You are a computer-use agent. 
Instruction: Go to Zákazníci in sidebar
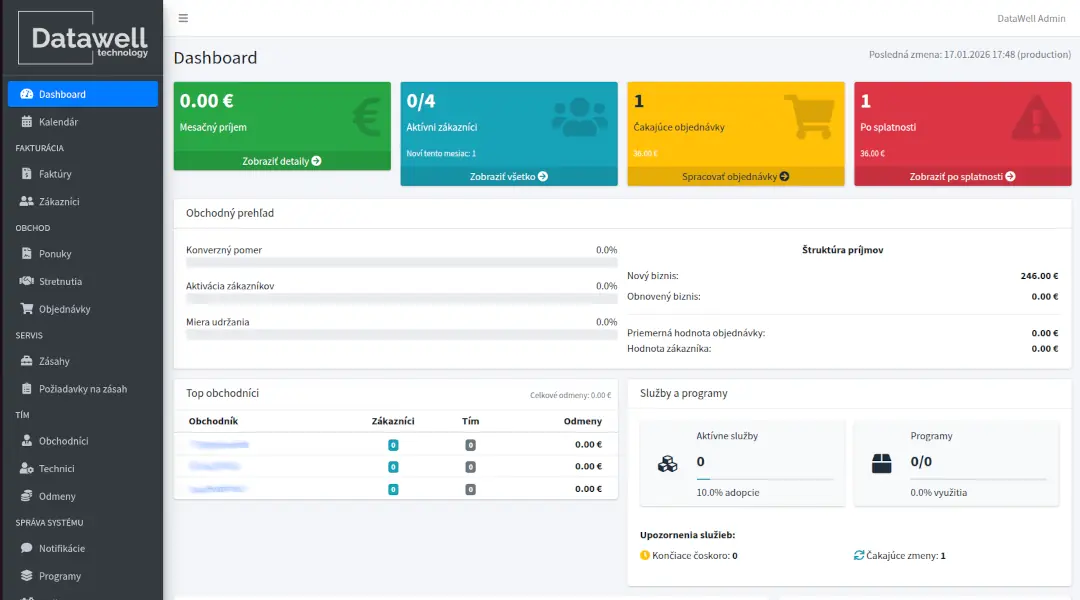tap(59, 201)
